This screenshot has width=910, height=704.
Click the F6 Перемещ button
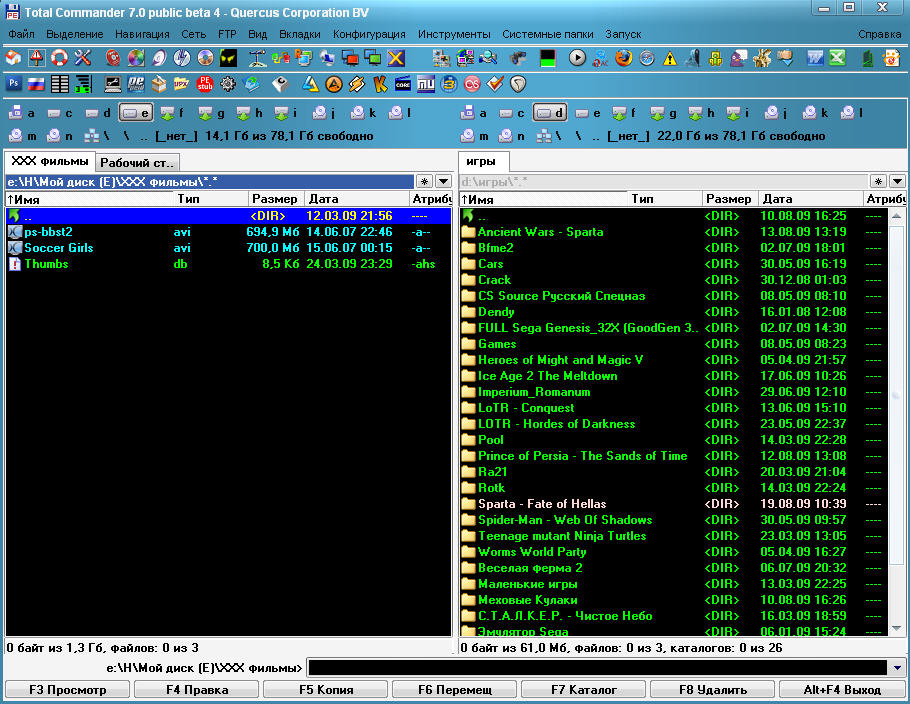click(x=455, y=689)
